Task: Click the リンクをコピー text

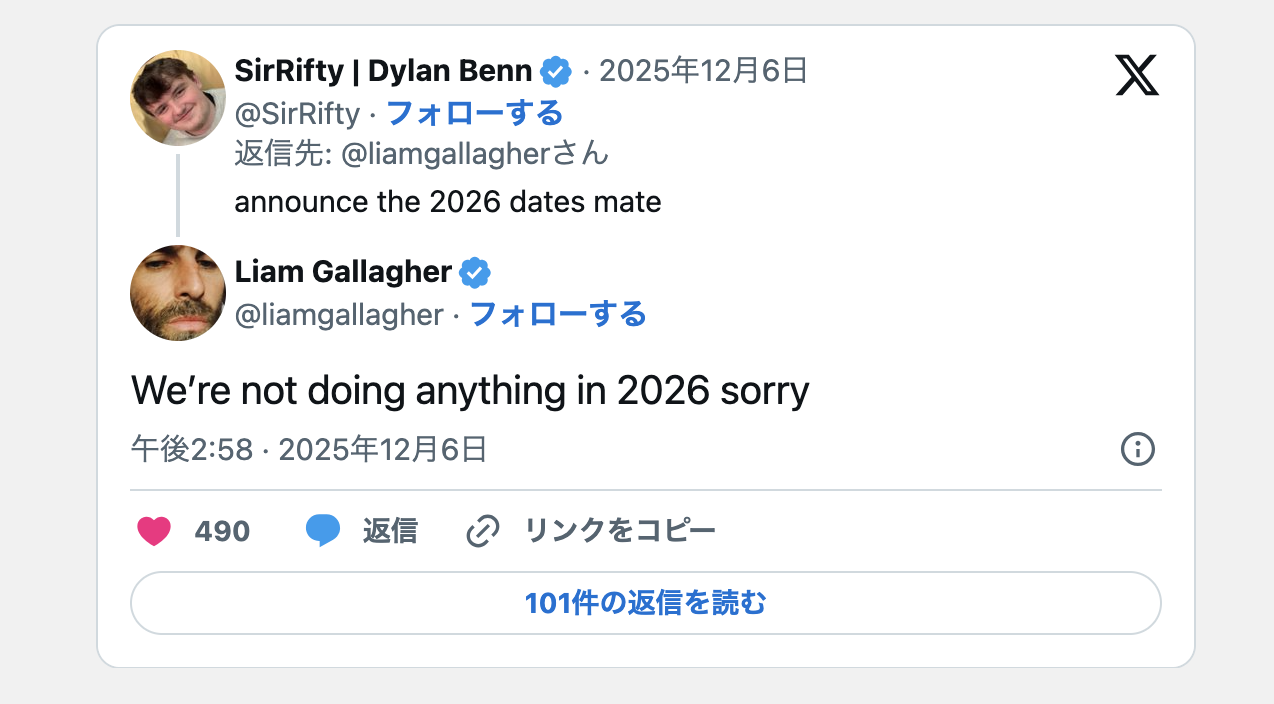Action: 620,530
